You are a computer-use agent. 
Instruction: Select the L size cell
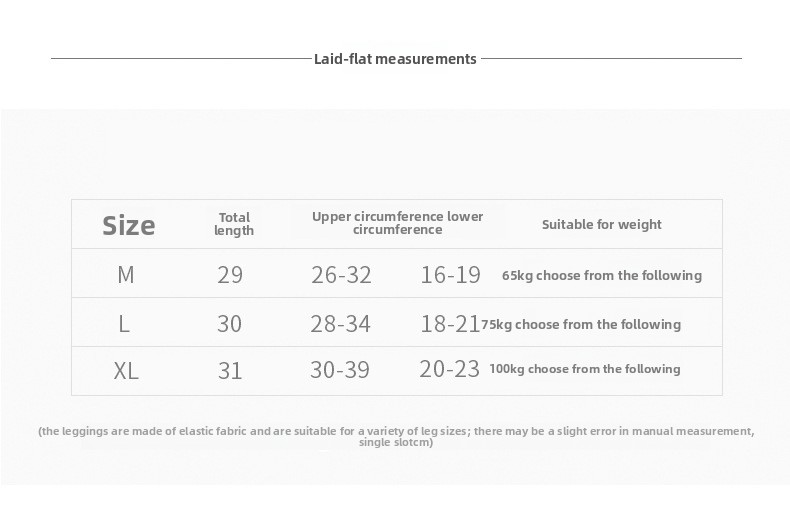click(x=124, y=324)
